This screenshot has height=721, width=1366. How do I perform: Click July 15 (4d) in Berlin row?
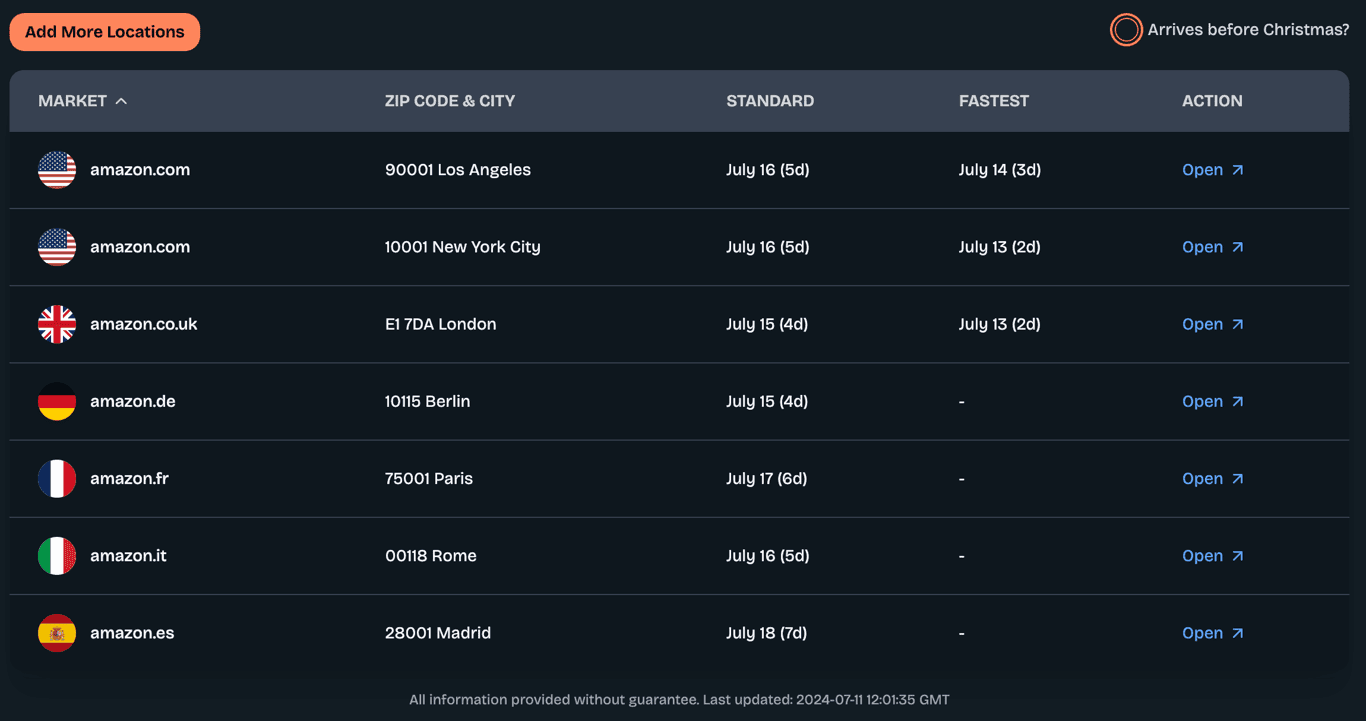tap(767, 401)
